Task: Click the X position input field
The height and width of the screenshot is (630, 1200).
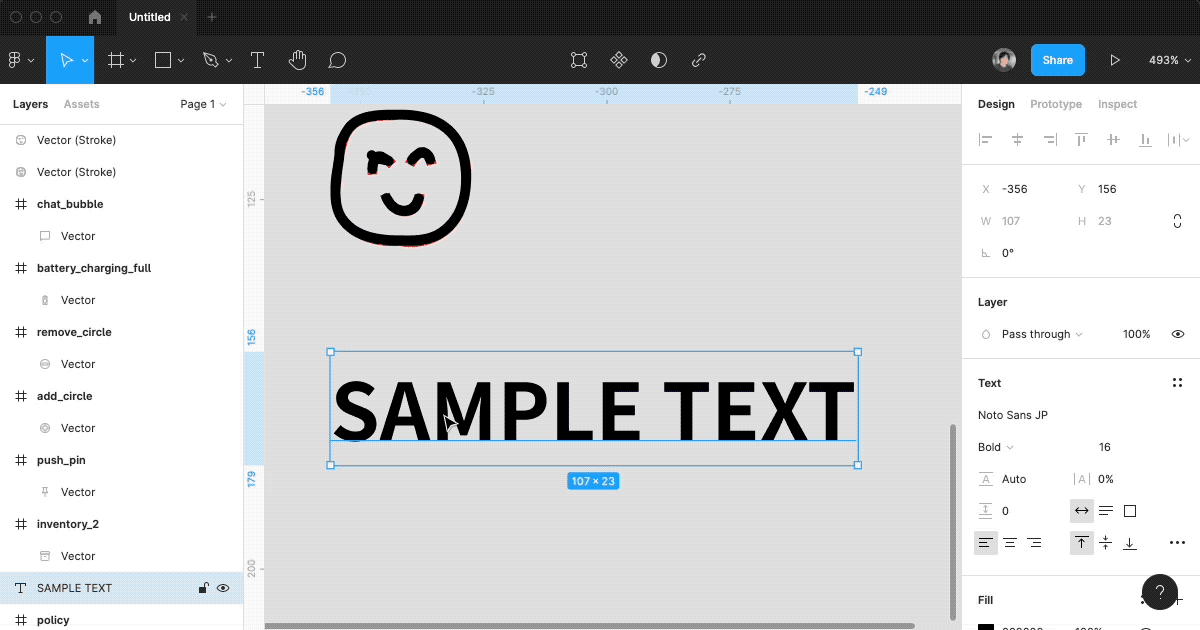Action: click(x=1030, y=189)
